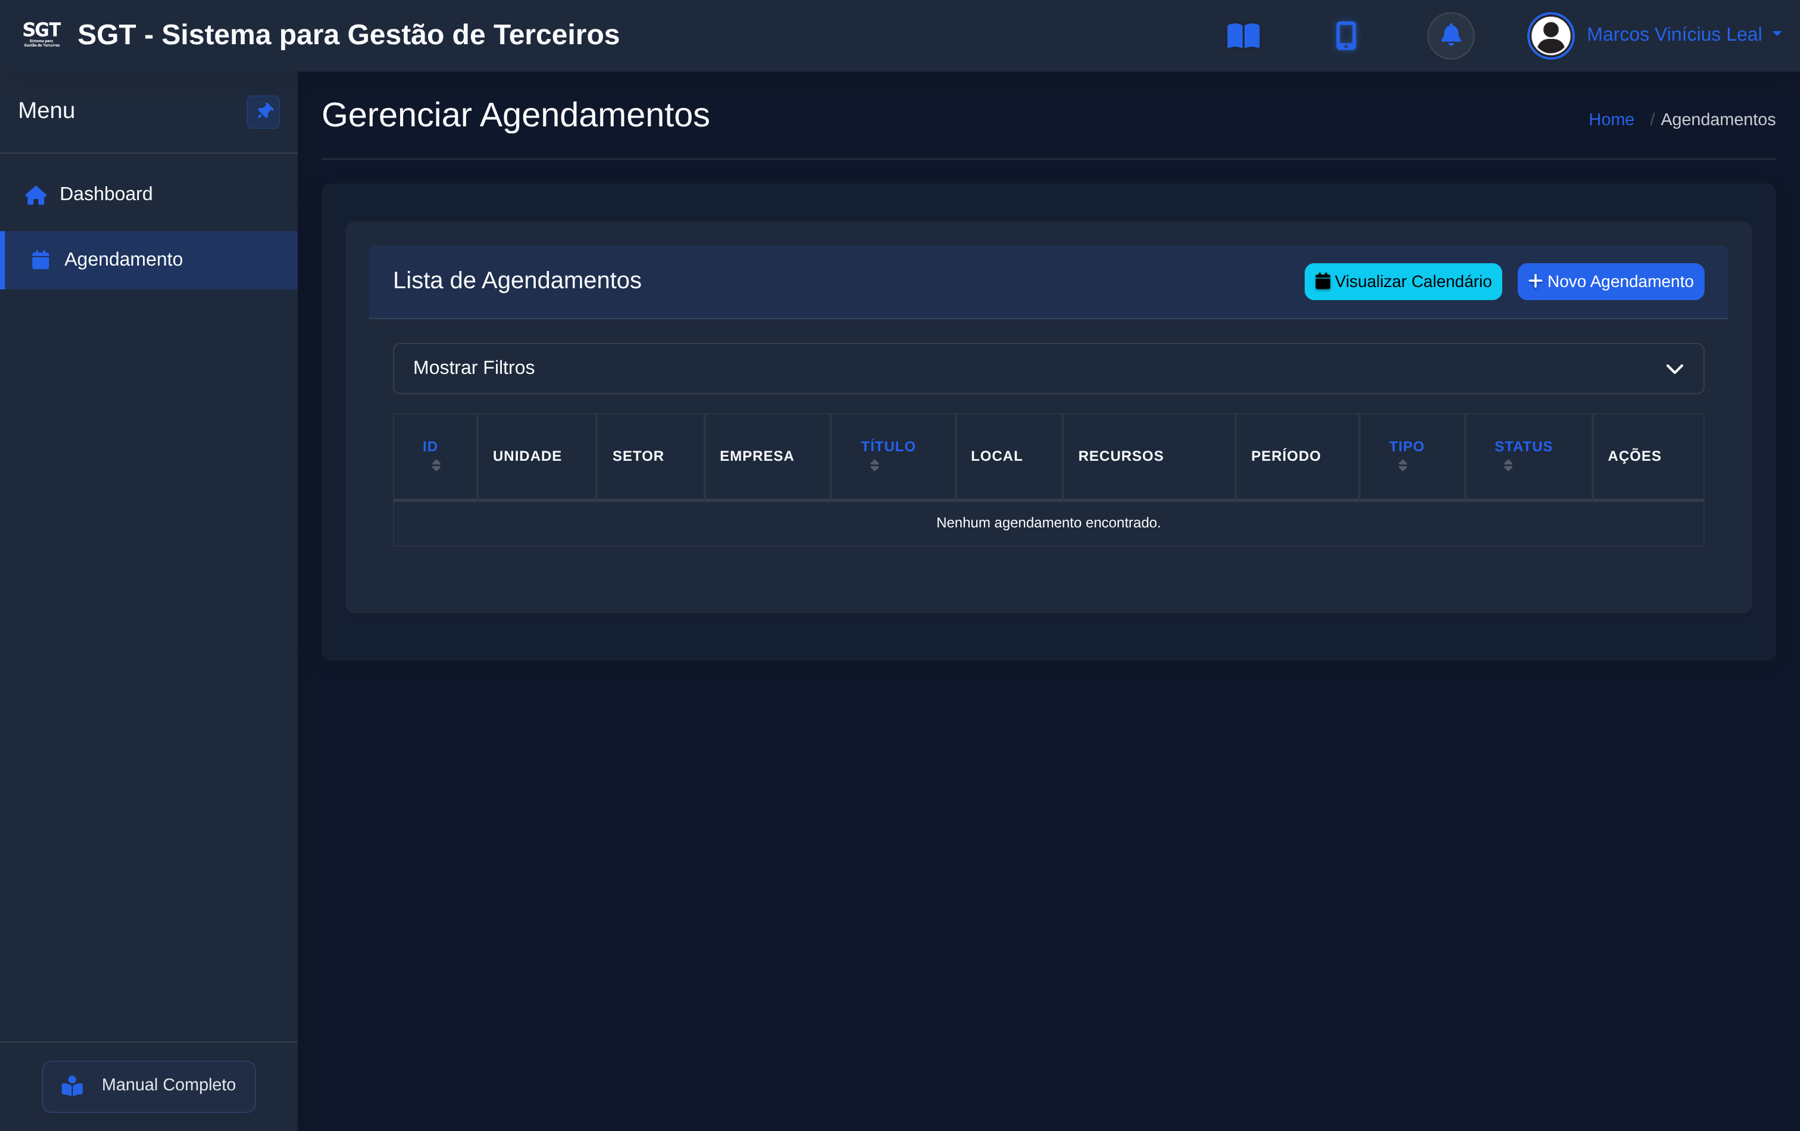The height and width of the screenshot is (1131, 1800).
Task: Click the reading icon in Manual Completo
Action: [x=72, y=1086]
